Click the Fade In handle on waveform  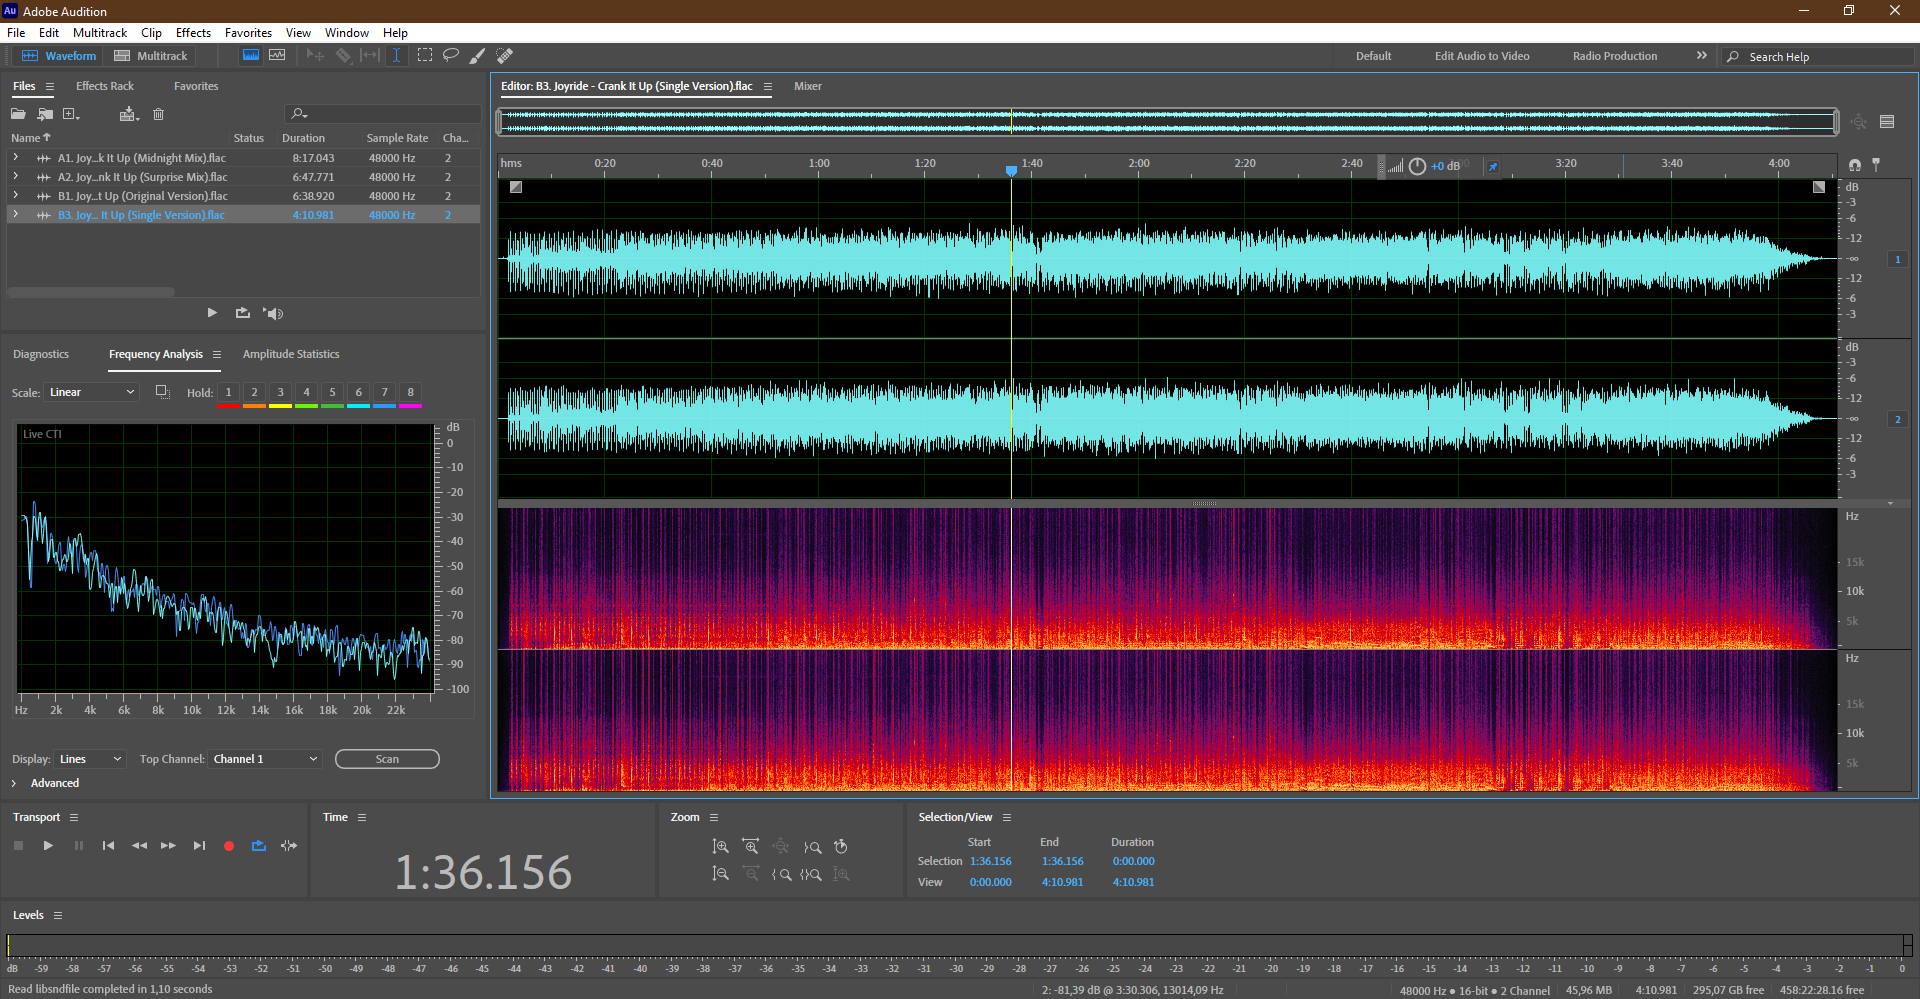516,187
